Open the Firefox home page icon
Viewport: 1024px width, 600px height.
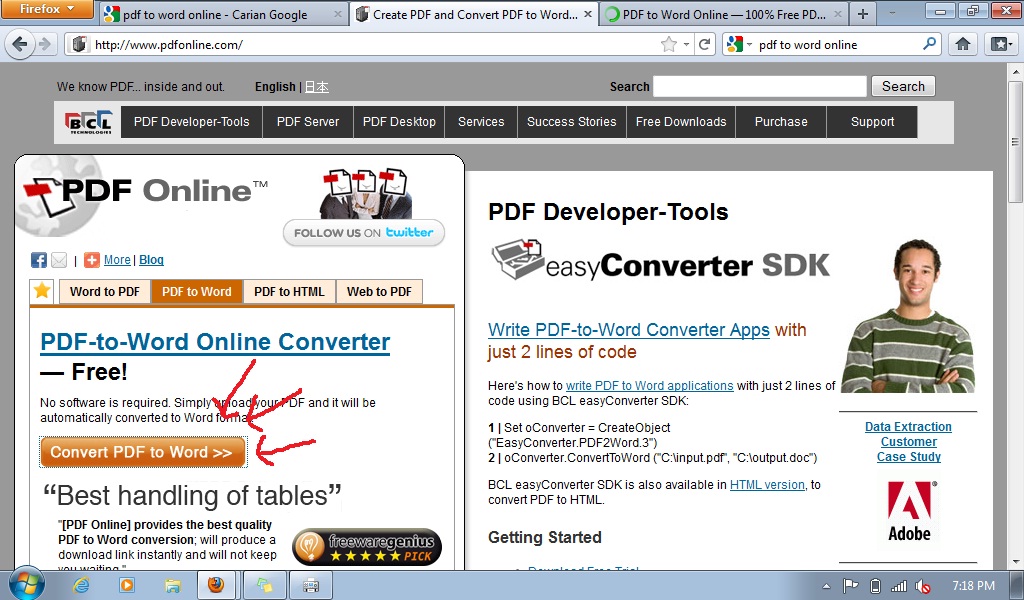pyautogui.click(x=963, y=44)
